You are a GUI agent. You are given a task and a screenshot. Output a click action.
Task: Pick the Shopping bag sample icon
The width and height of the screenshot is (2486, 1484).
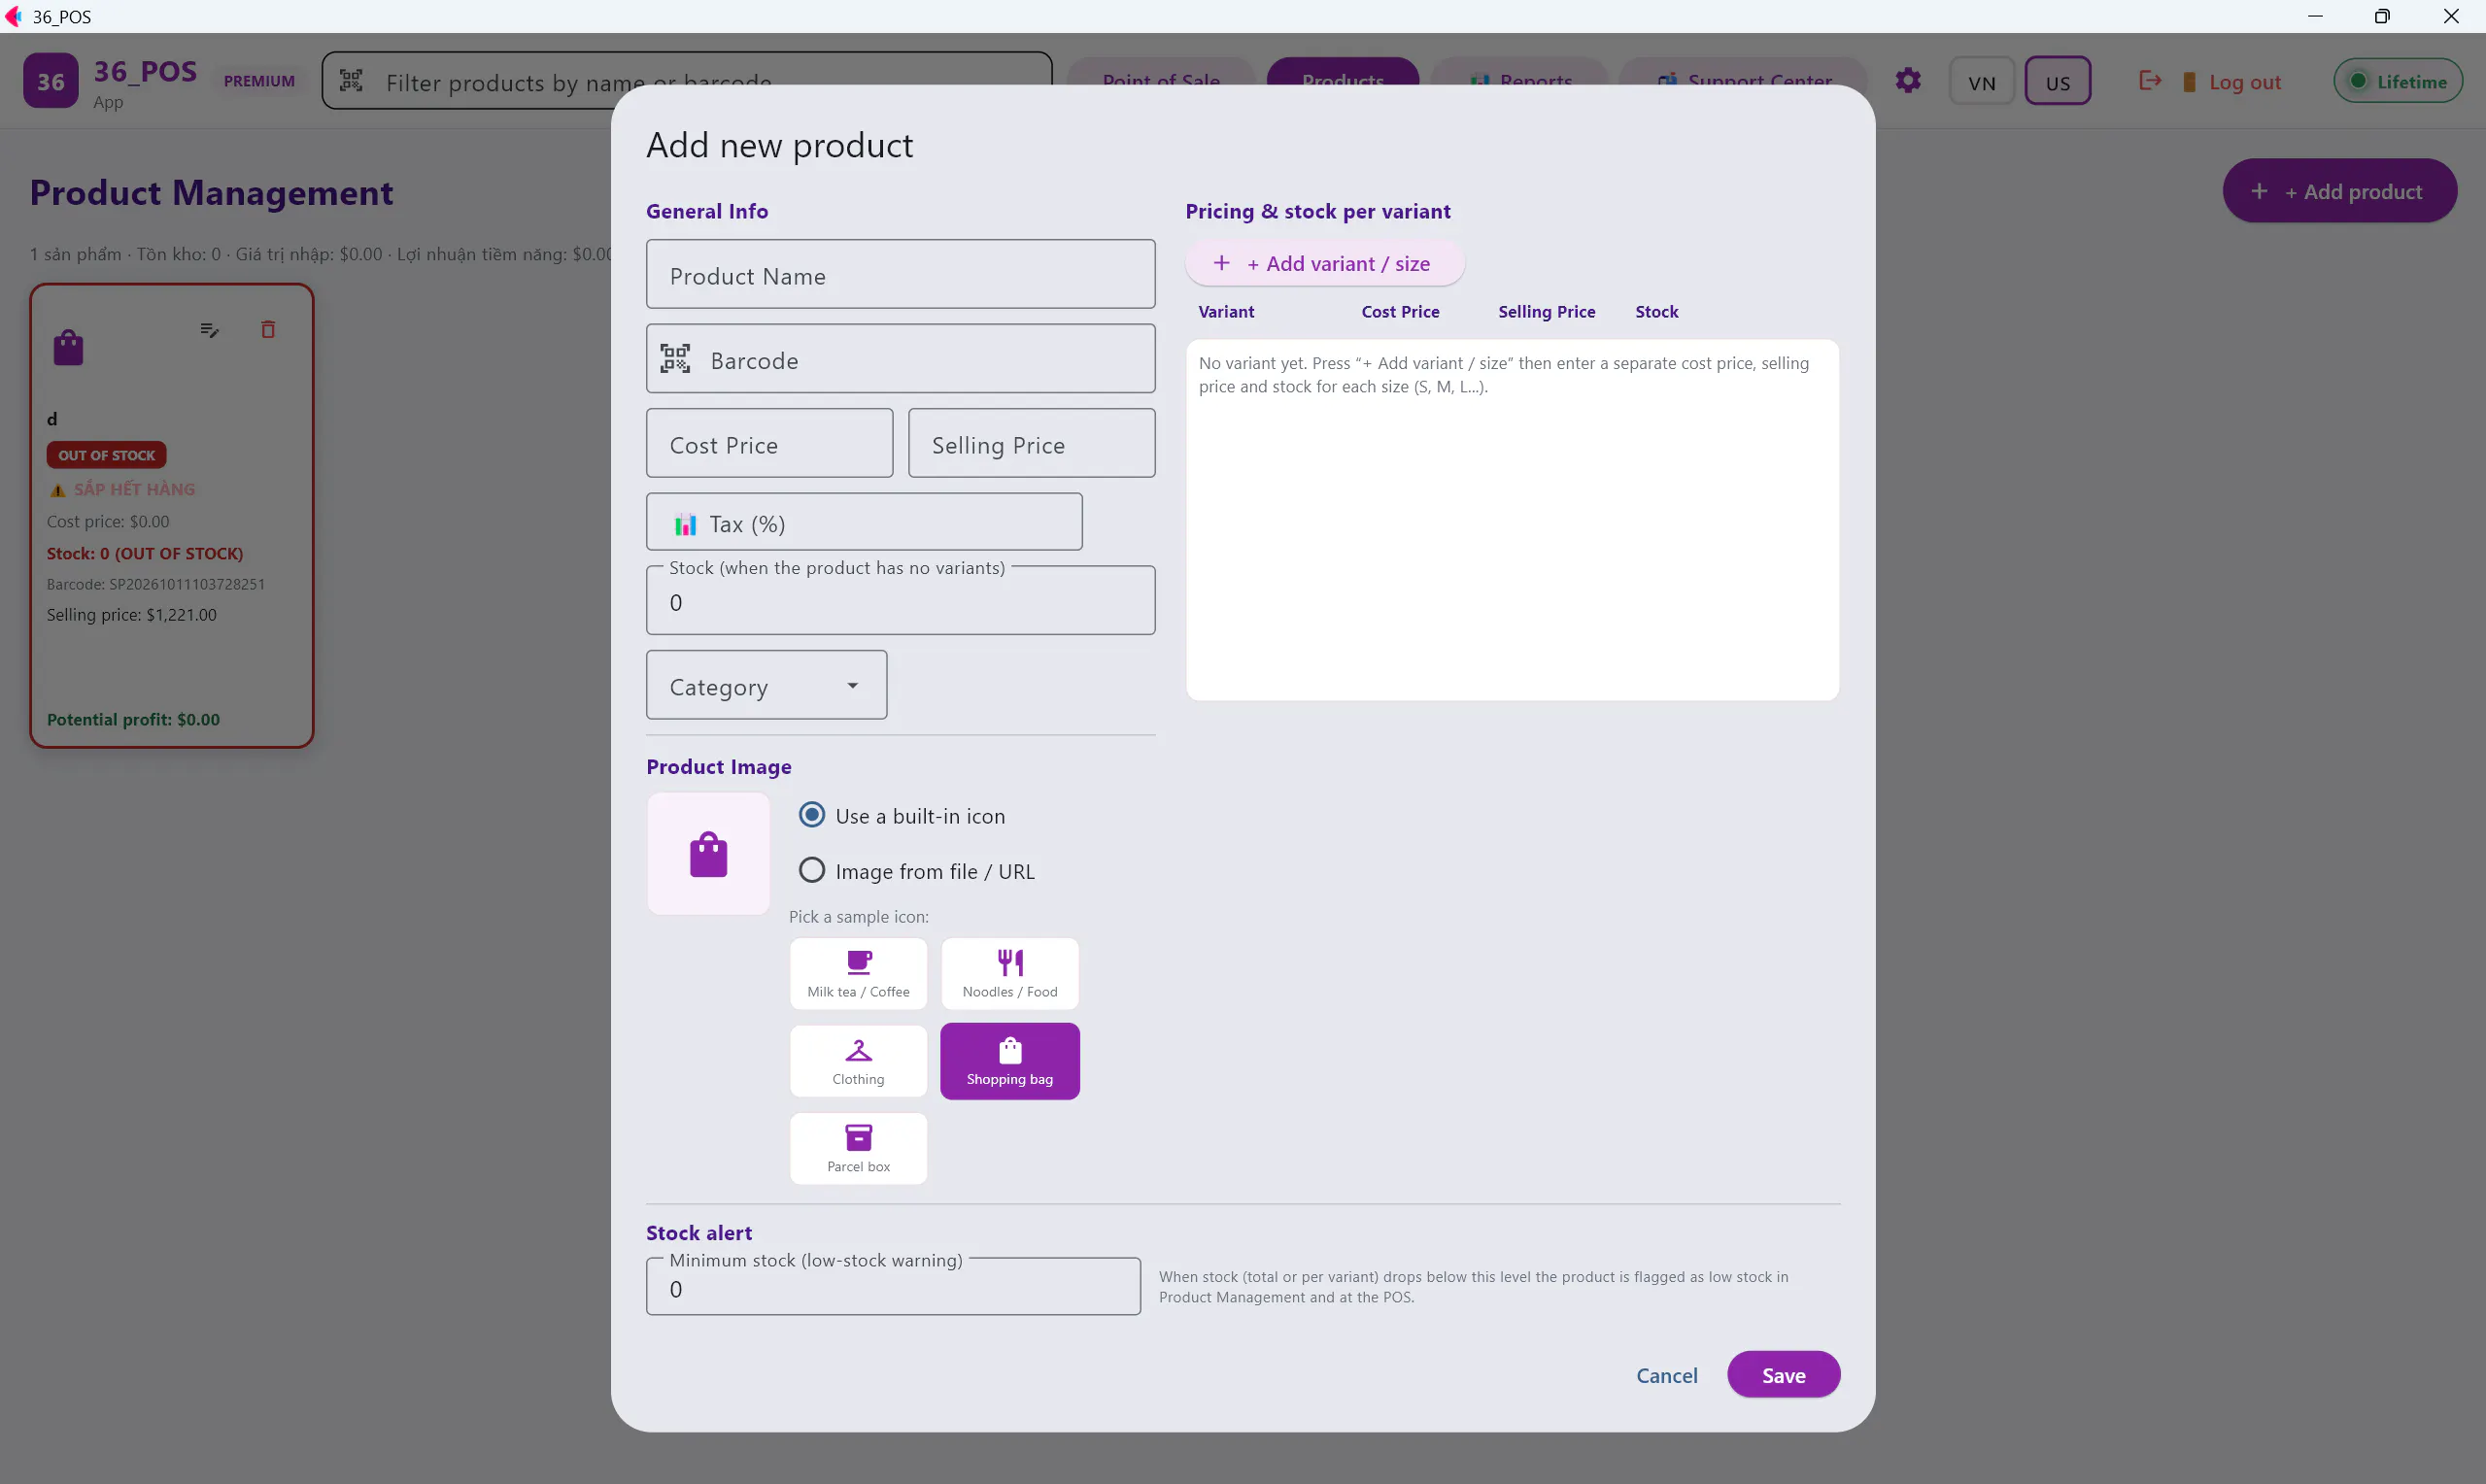click(x=1010, y=1061)
